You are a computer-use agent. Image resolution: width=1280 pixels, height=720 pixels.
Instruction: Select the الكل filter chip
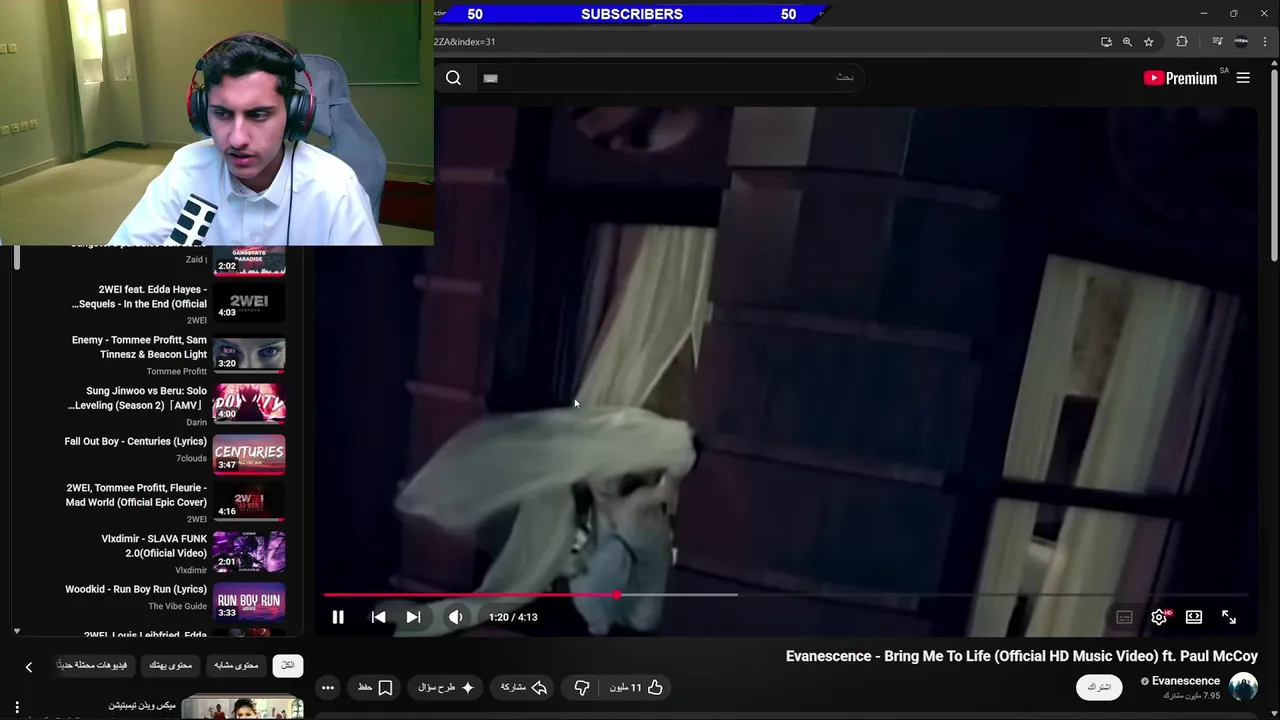pyautogui.click(x=287, y=665)
